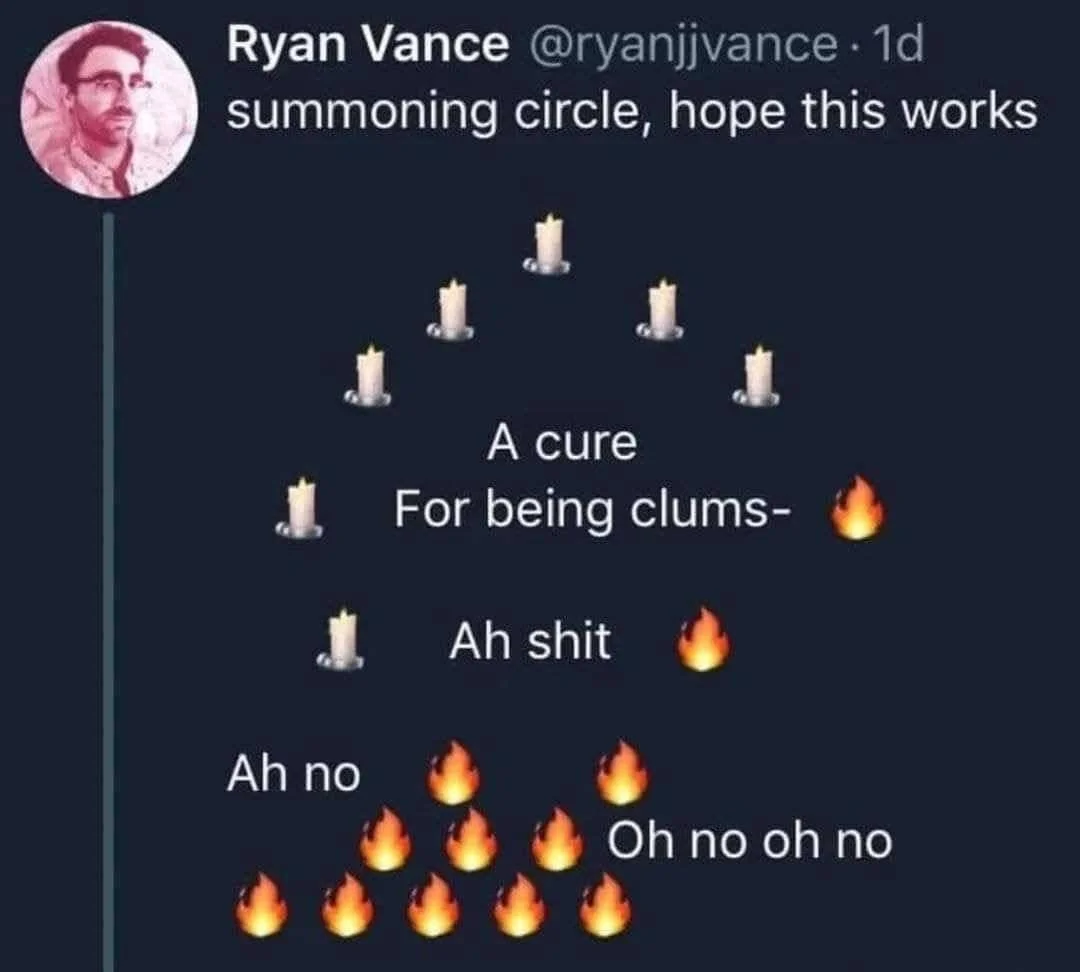The height and width of the screenshot is (972, 1080).
Task: Click the fire emoji right of "Ah shit"
Action: [703, 639]
